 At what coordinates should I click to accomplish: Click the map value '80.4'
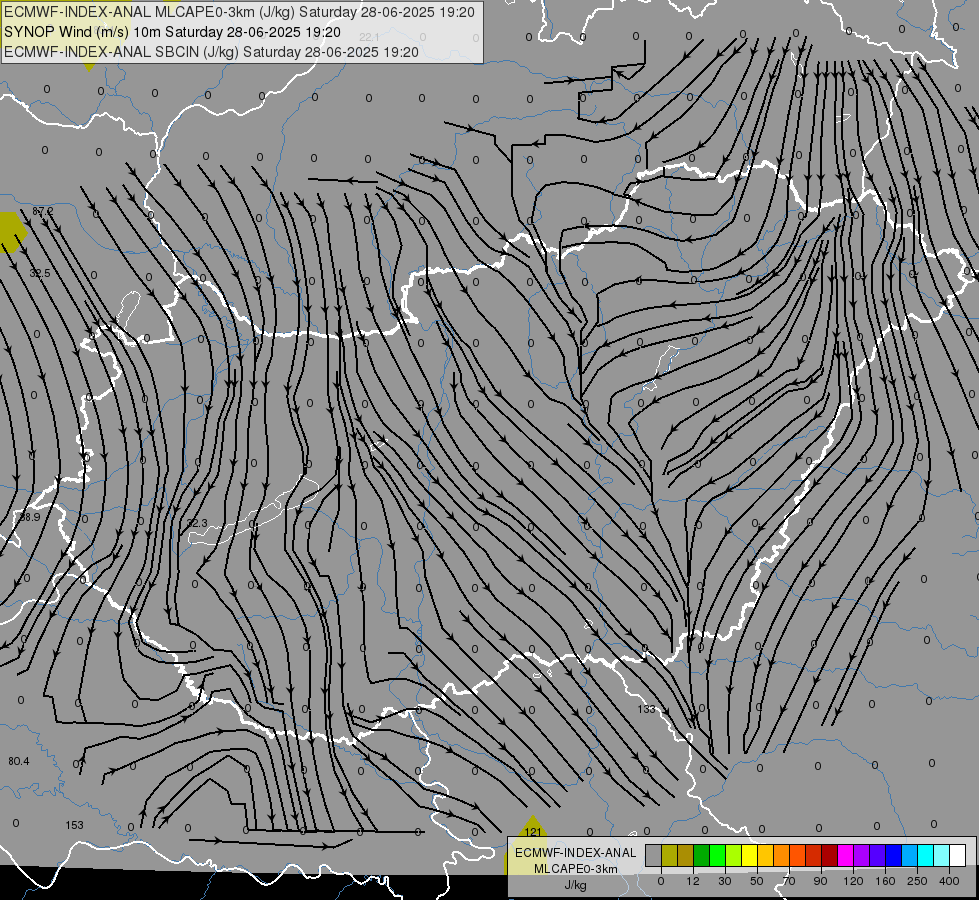(x=19, y=761)
